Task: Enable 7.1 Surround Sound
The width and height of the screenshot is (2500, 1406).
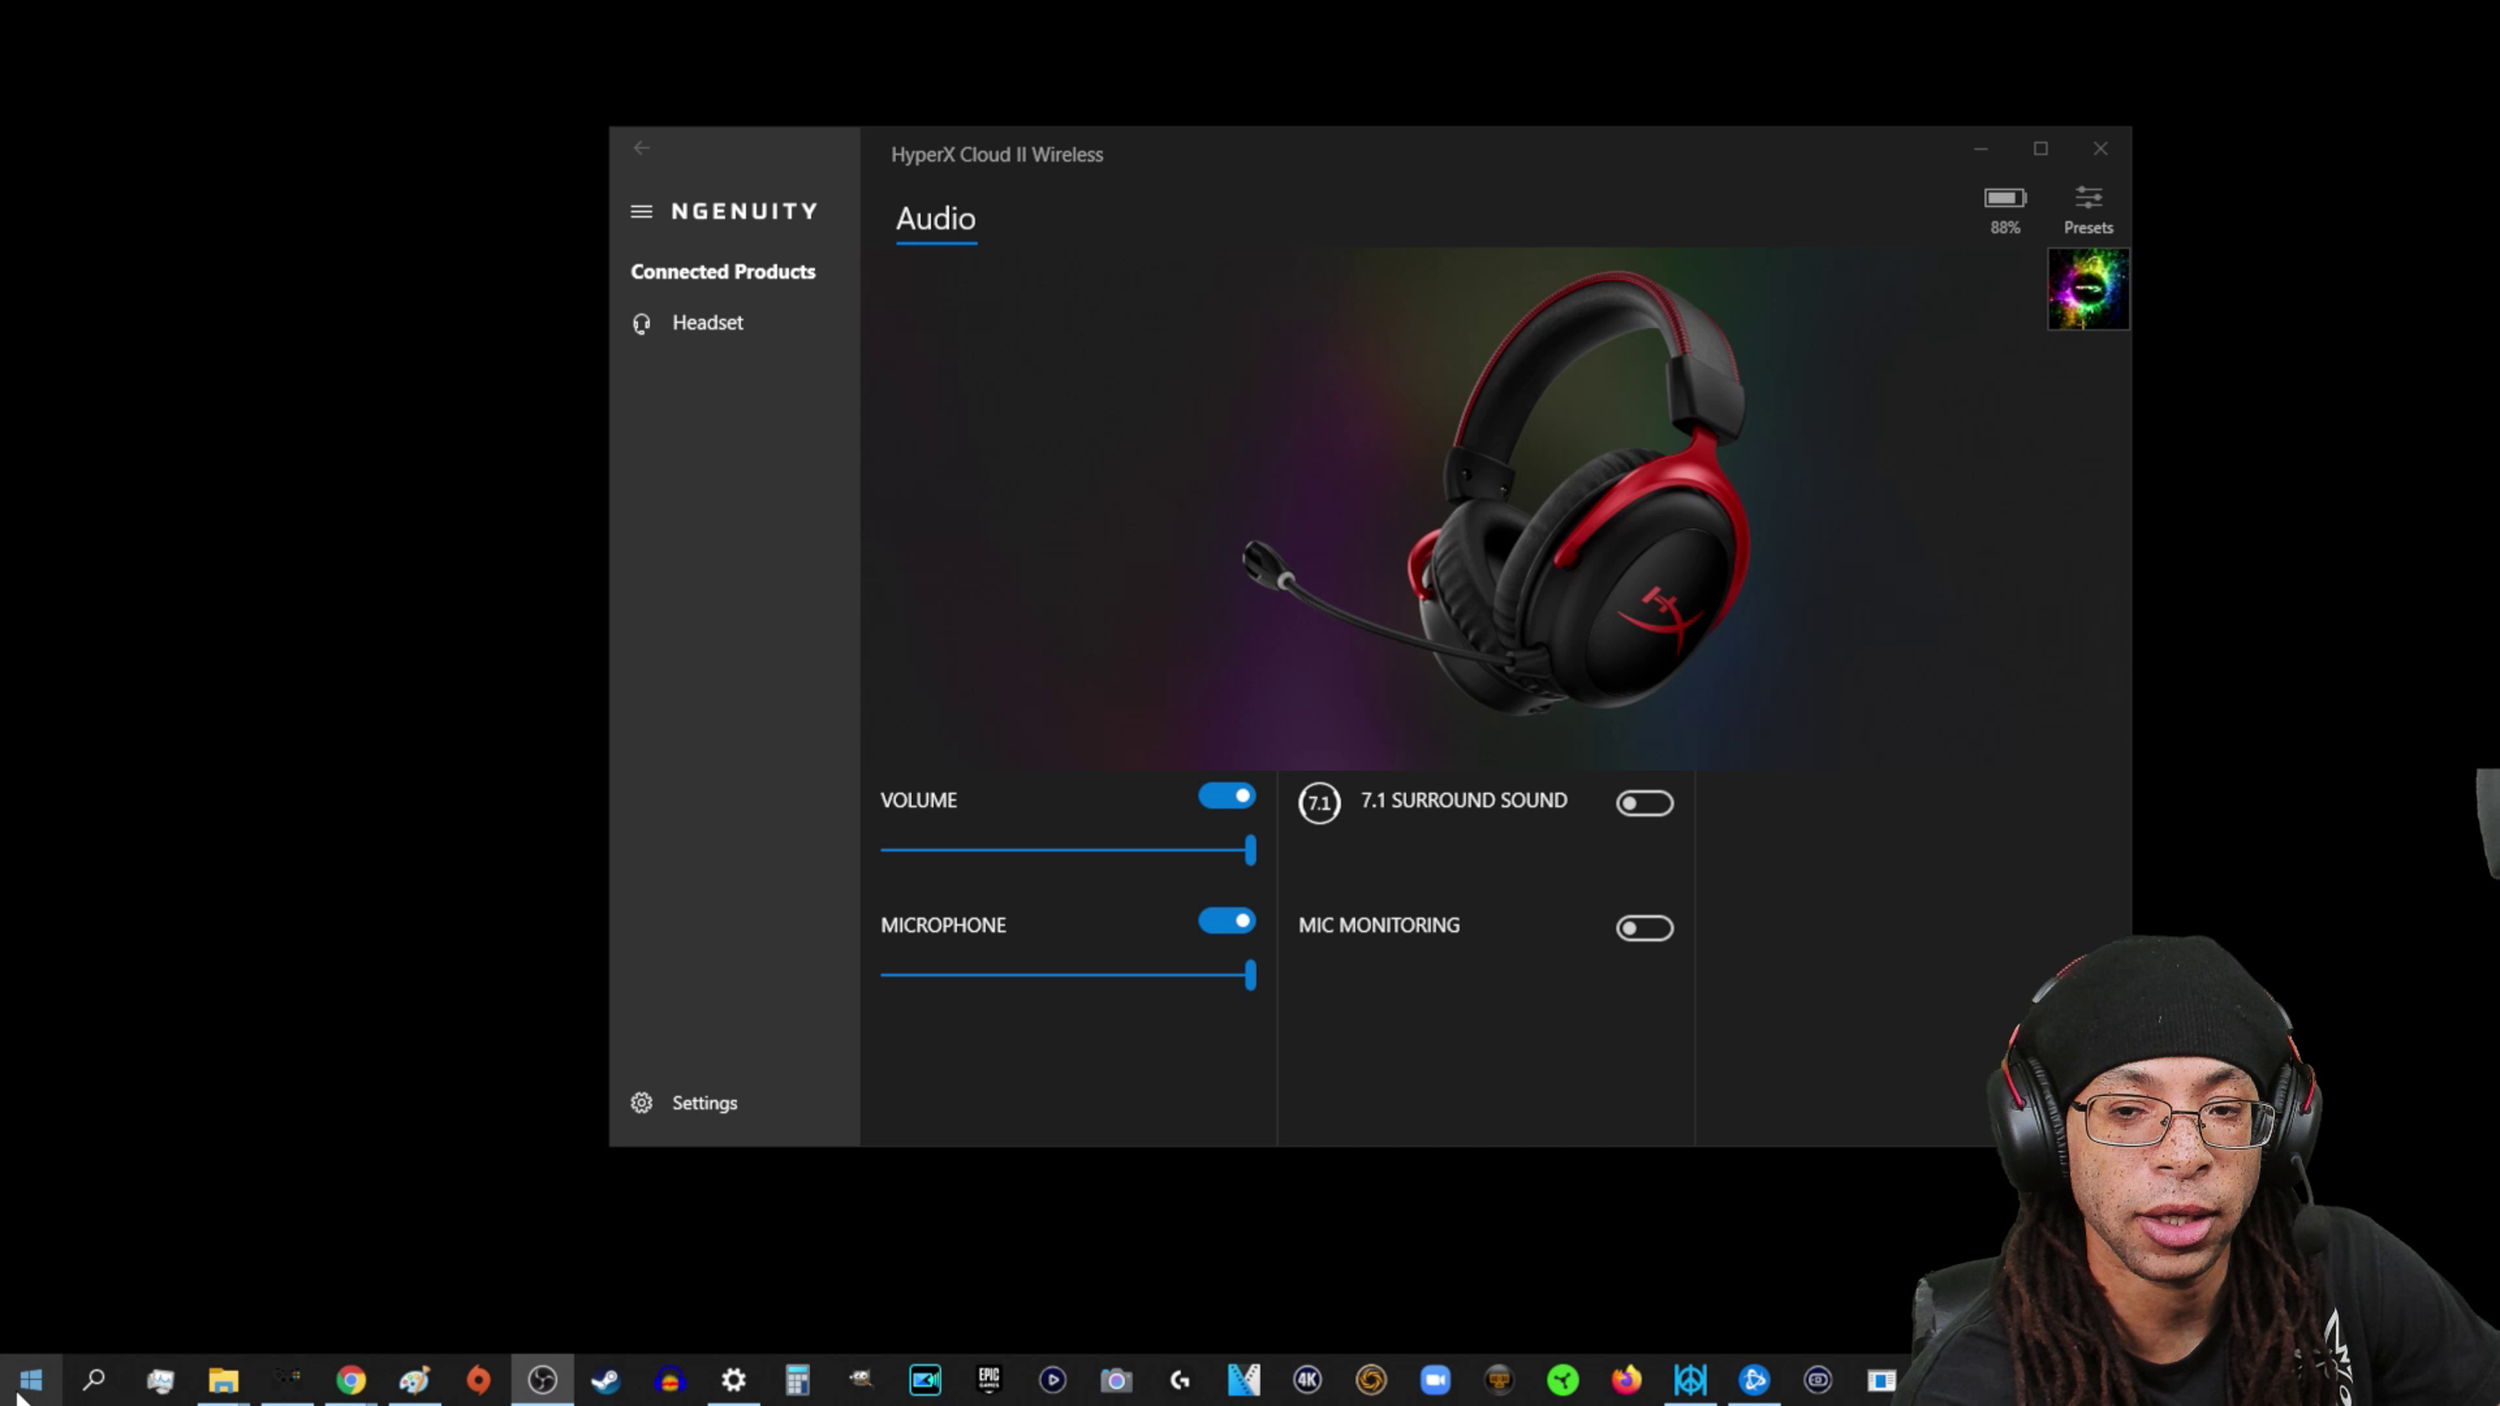Action: 1644,803
